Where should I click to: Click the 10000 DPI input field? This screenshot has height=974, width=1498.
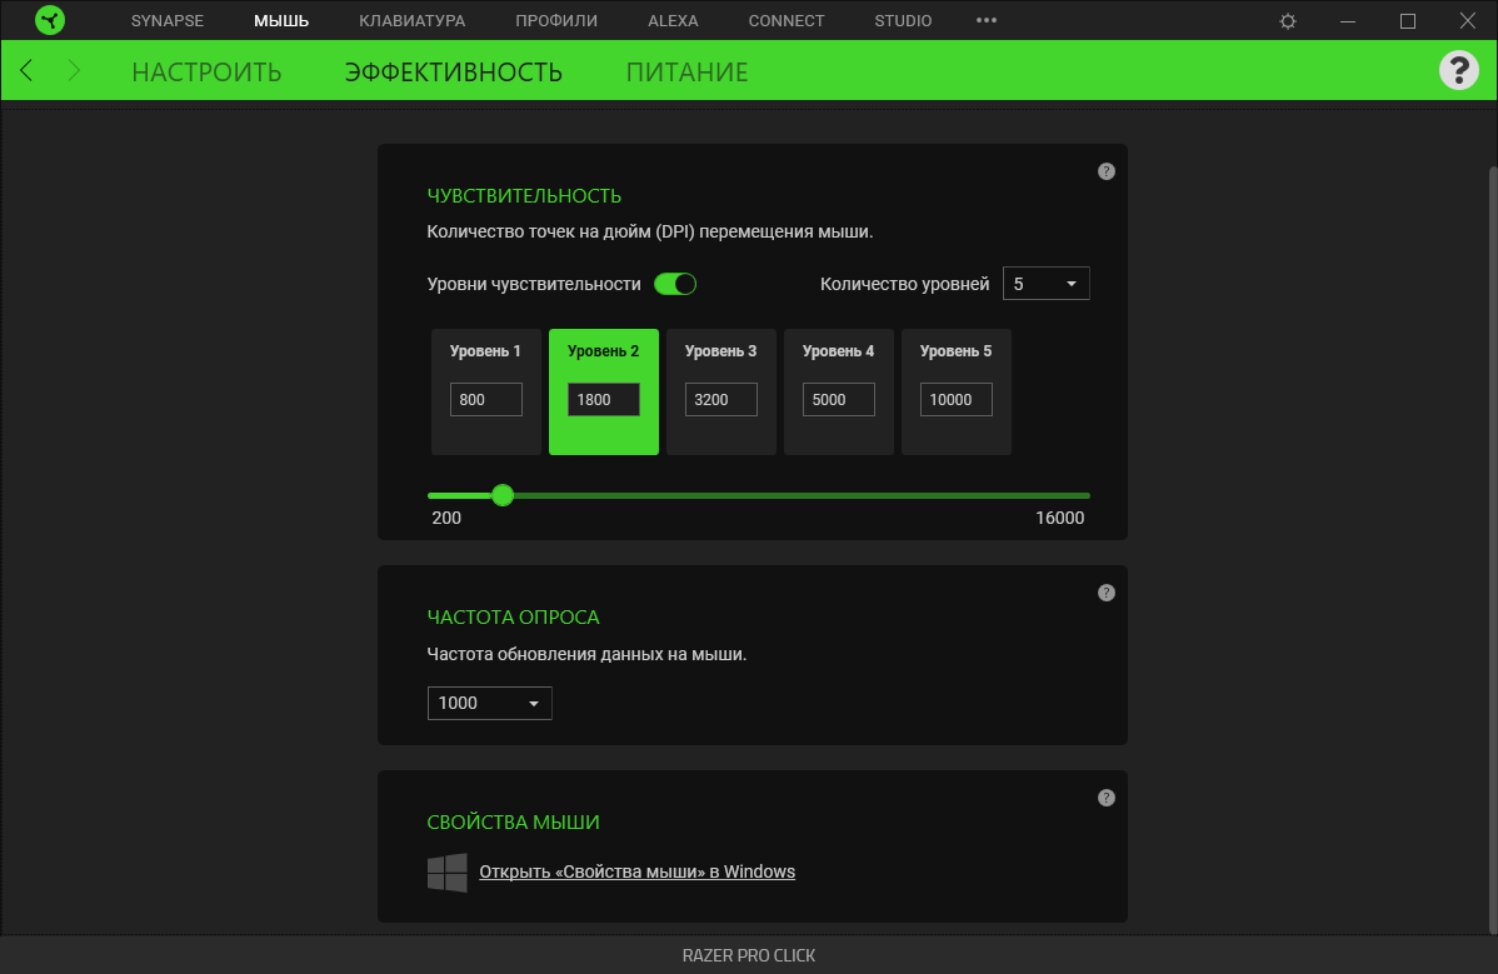pos(956,399)
